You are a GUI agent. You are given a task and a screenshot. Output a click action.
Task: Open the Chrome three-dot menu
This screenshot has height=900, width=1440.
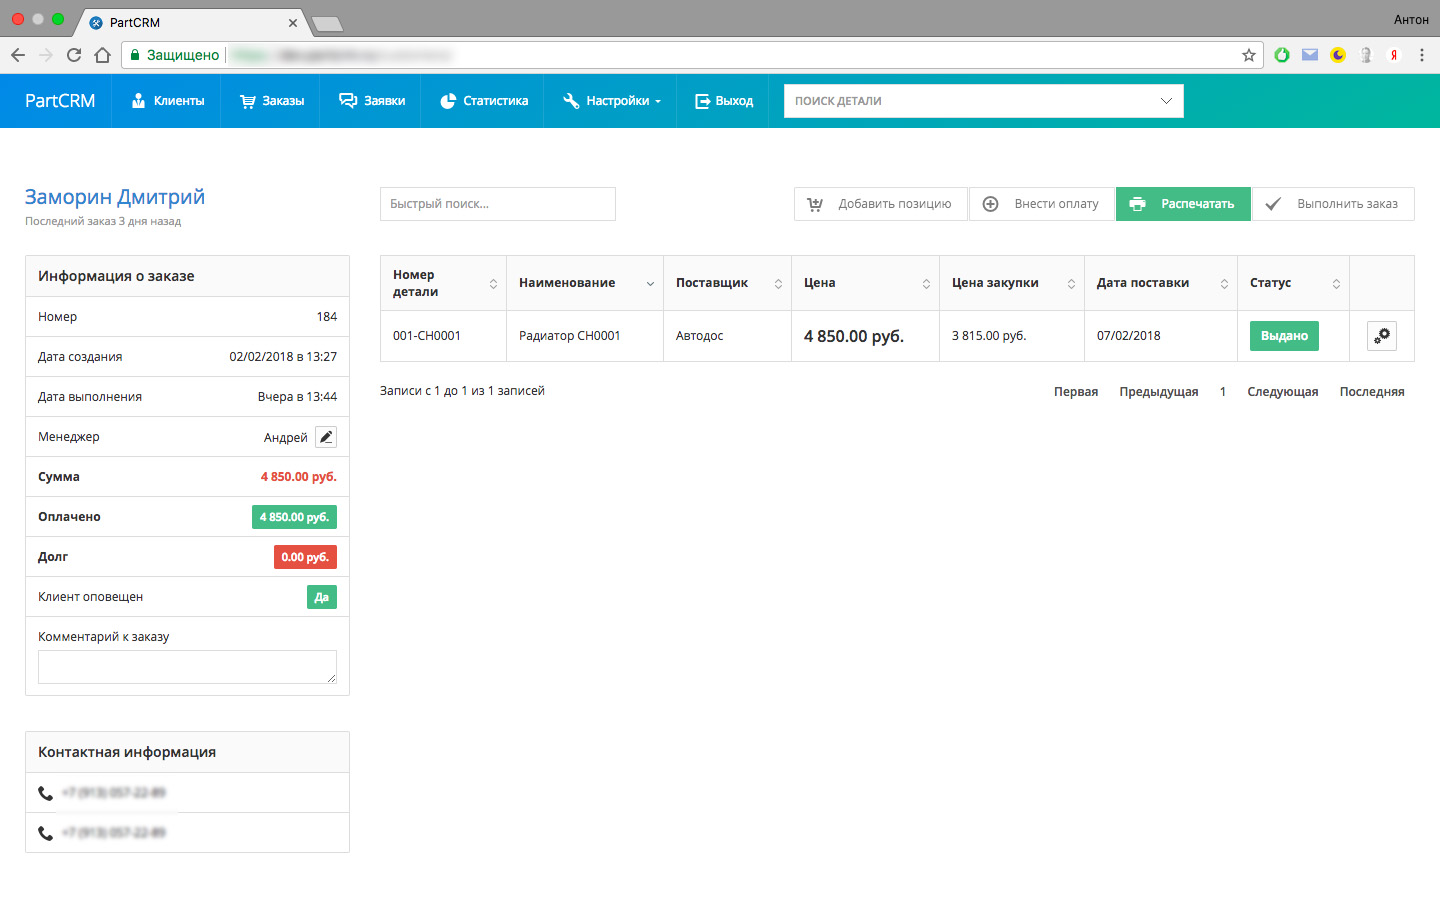(1421, 55)
